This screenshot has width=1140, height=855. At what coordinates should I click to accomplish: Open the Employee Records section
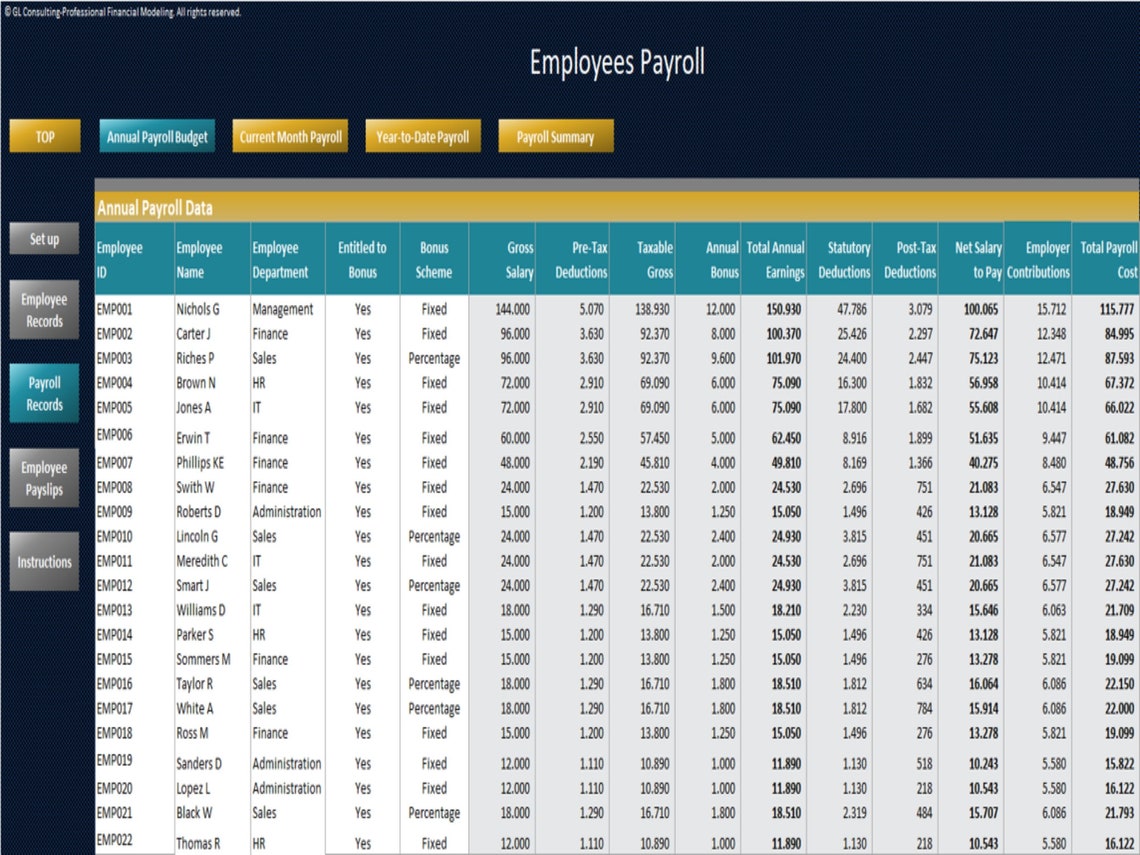44,309
